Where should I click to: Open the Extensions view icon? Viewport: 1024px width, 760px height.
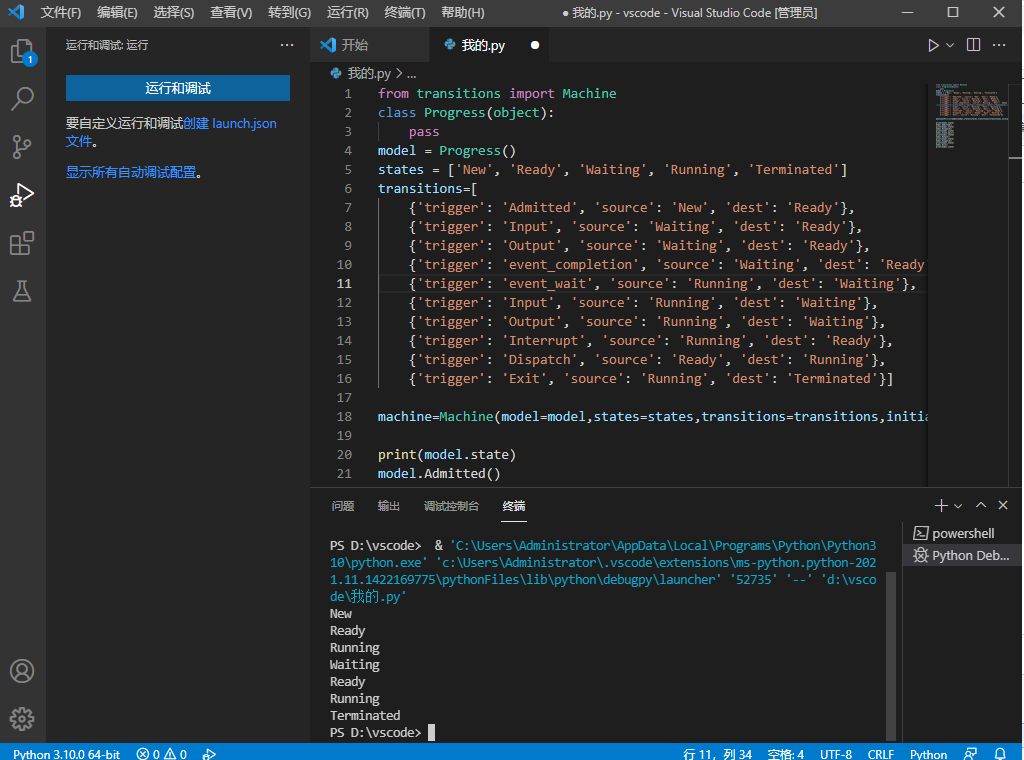(x=22, y=243)
